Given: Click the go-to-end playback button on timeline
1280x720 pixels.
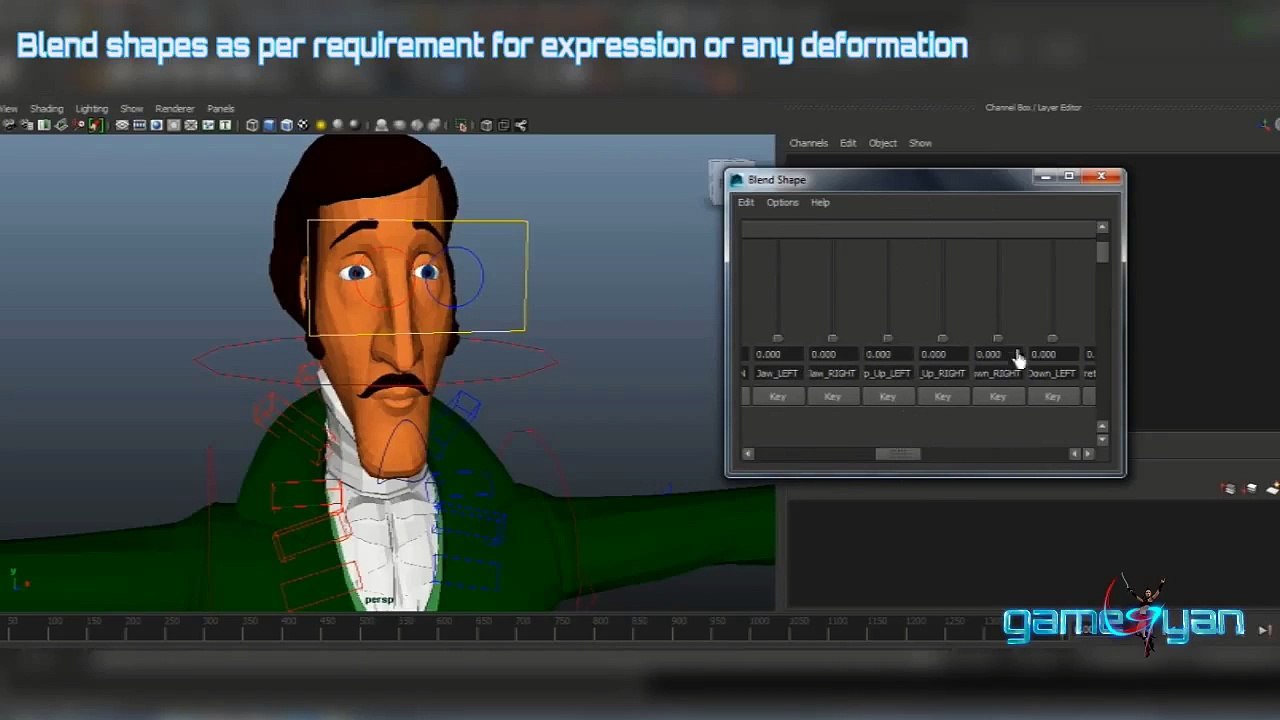Looking at the screenshot, I should click(1265, 630).
